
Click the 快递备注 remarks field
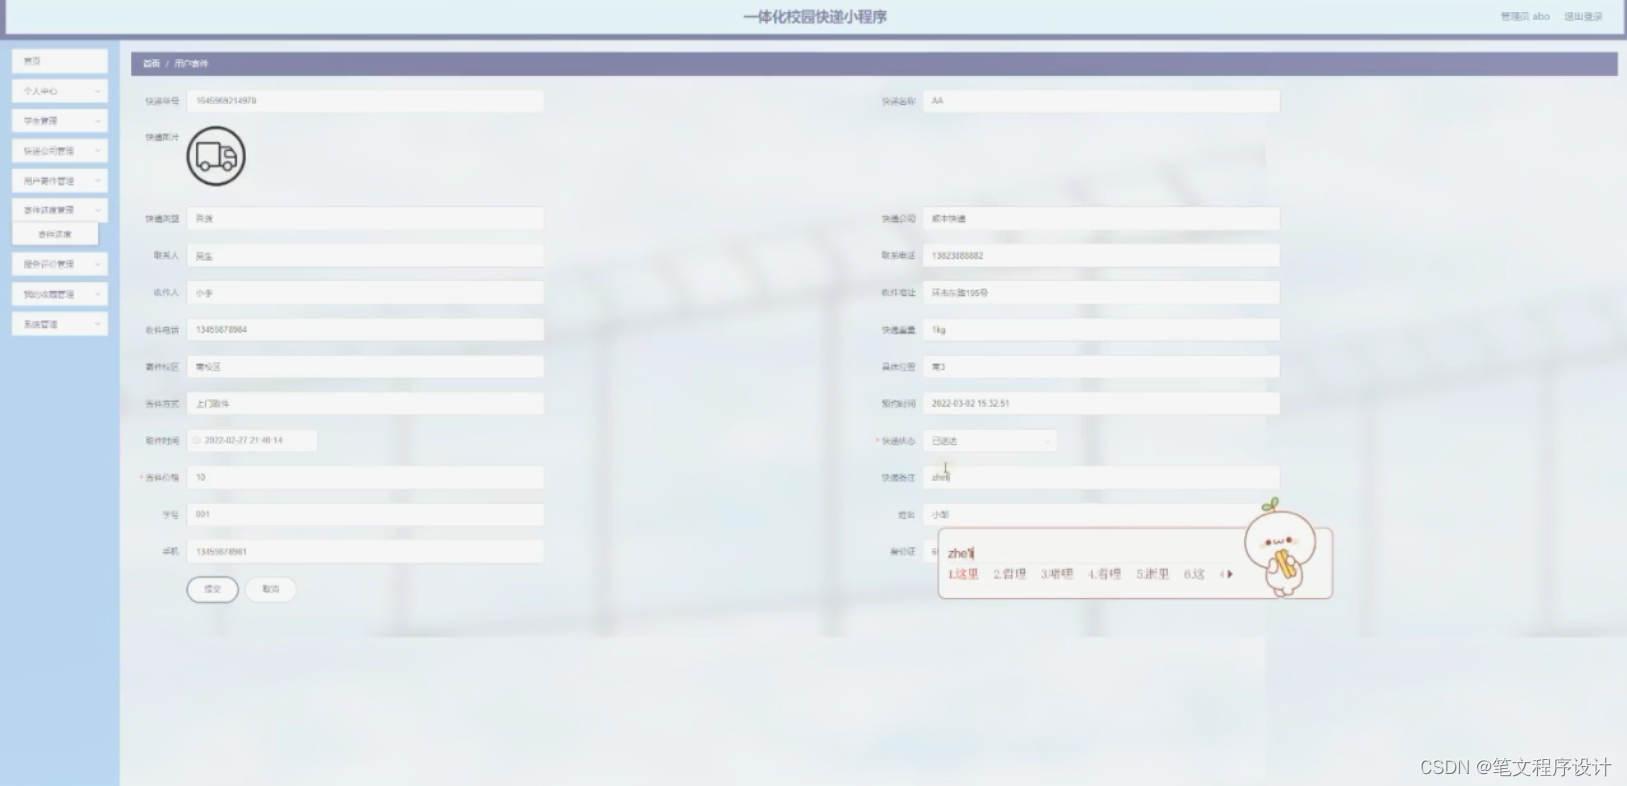tap(1101, 478)
